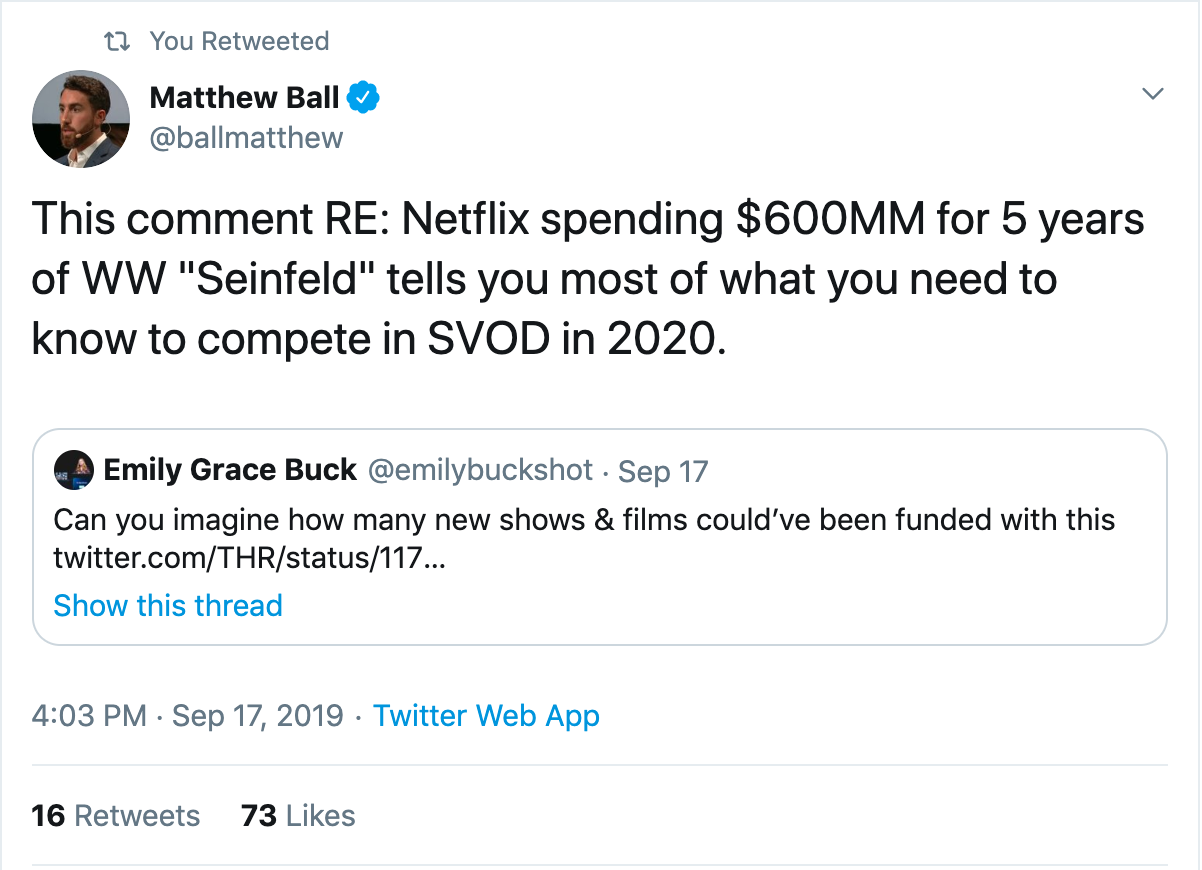Click the retweet icon beside You Retweeted
Viewport: 1202px width, 870px height.
click(x=118, y=42)
